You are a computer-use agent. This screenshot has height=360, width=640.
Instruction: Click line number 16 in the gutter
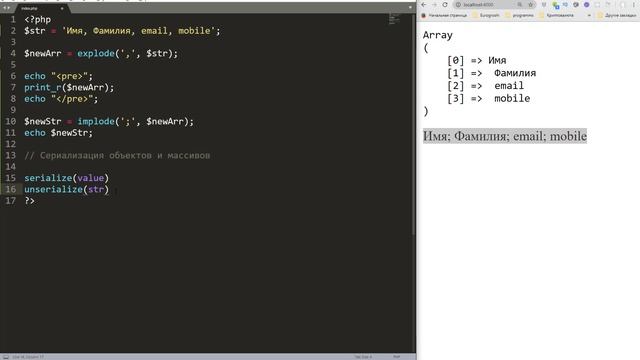10,189
